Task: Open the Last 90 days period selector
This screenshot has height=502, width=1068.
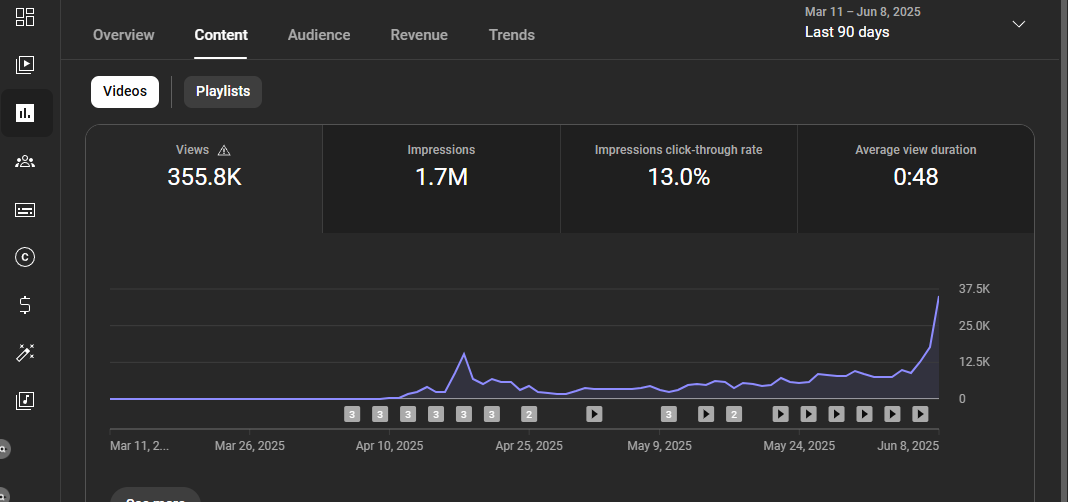Action: coord(847,32)
